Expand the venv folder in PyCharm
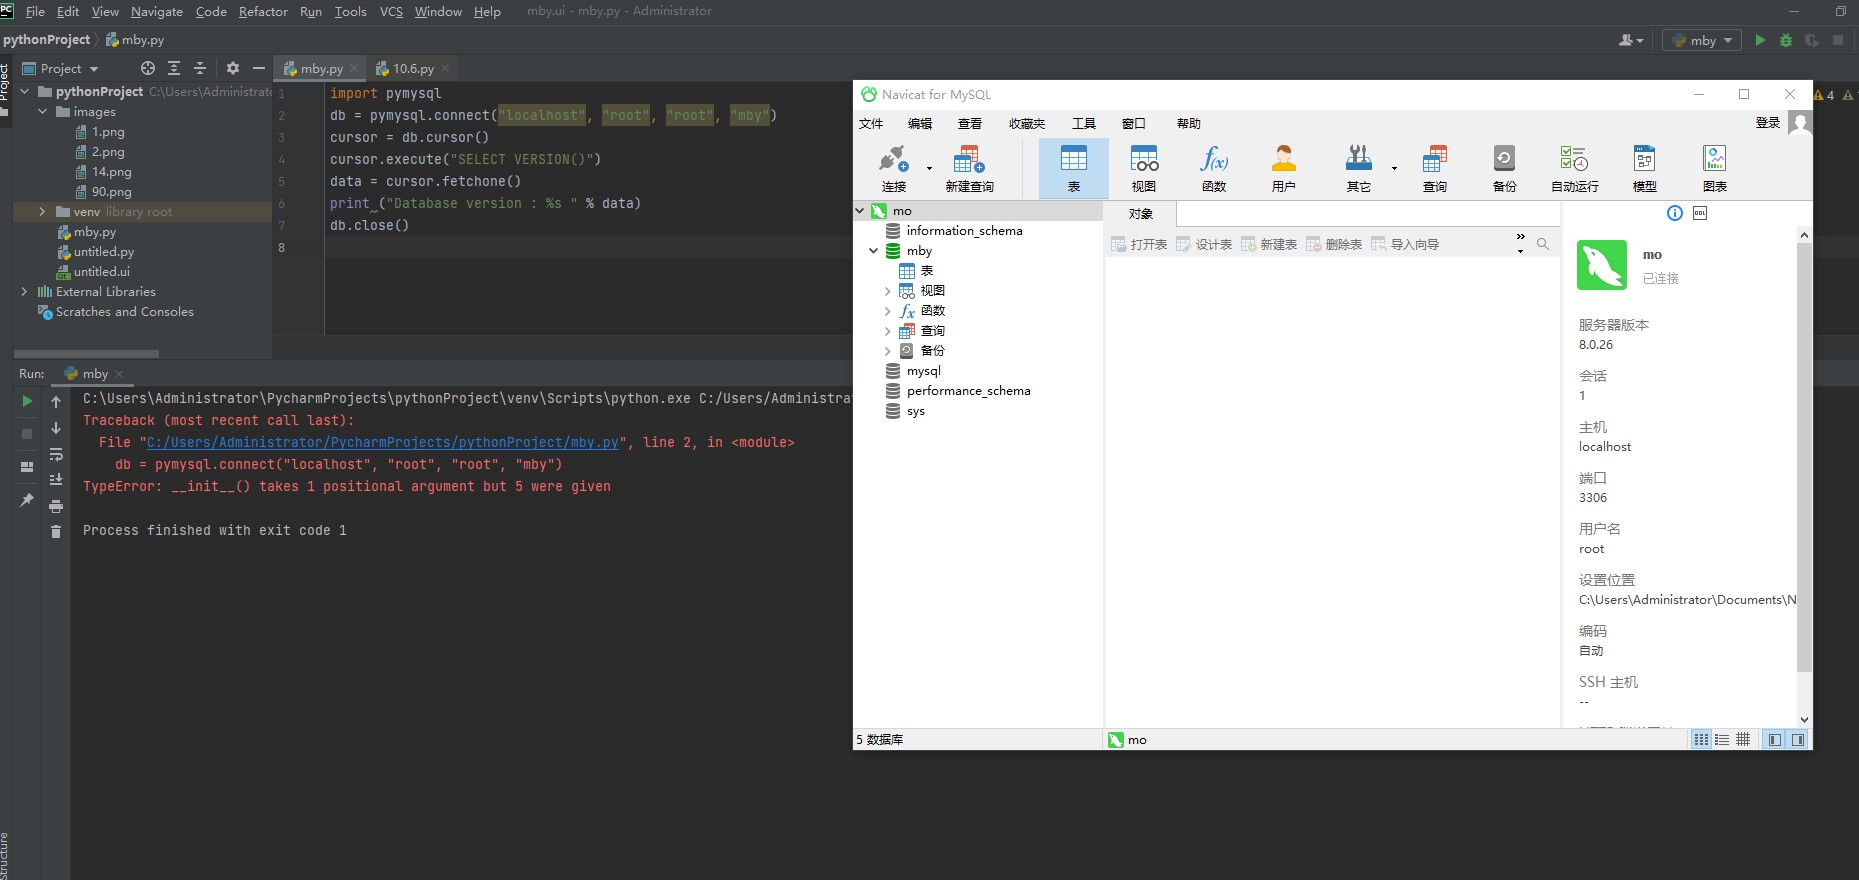Screen dimensions: 1859x880 42,212
